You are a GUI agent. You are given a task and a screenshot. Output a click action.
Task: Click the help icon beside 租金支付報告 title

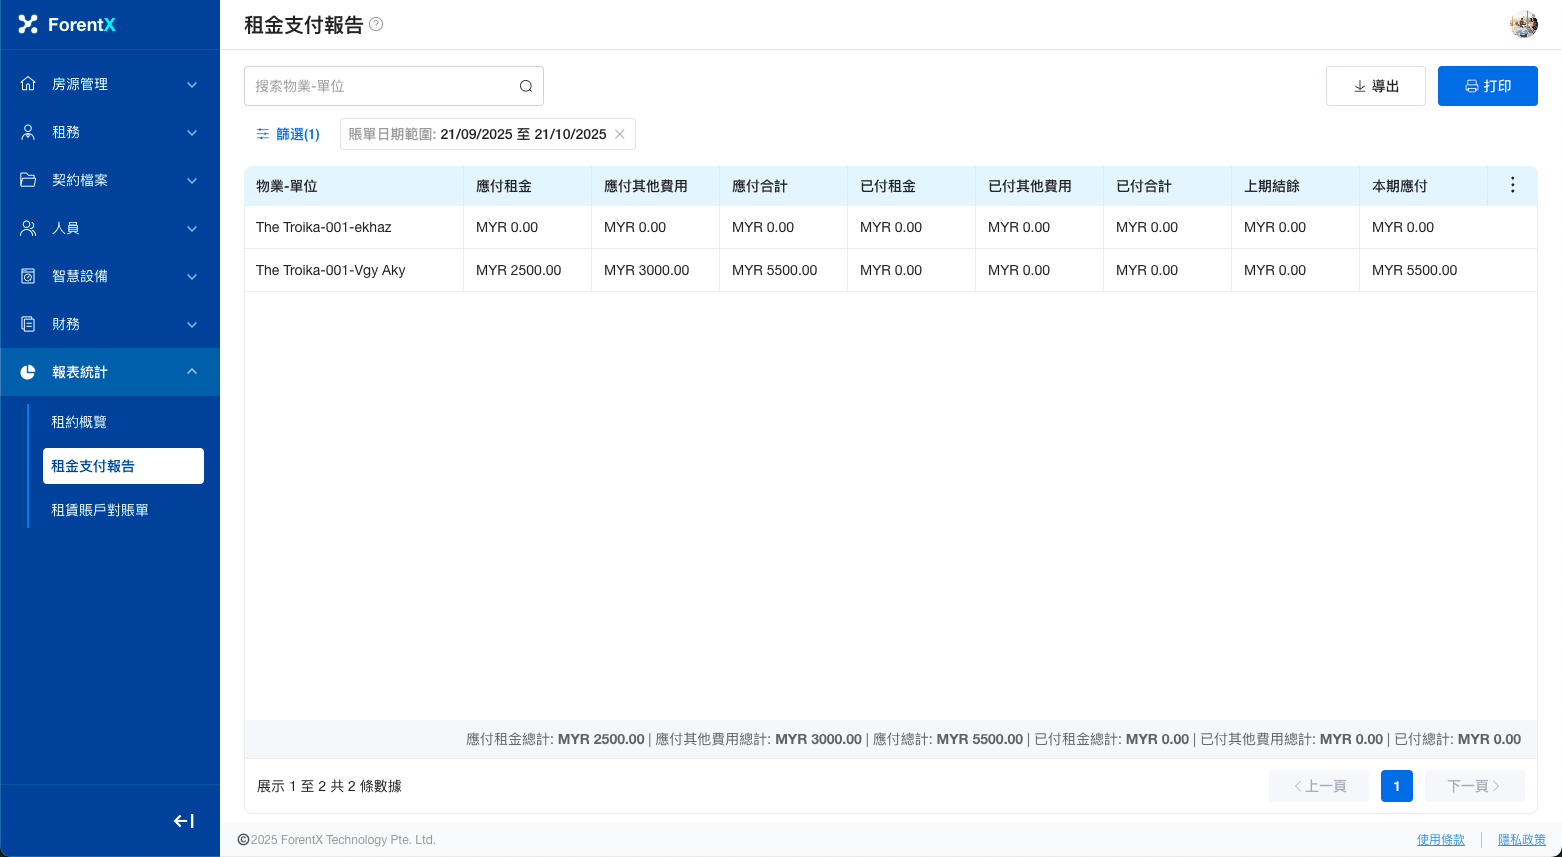click(x=376, y=24)
